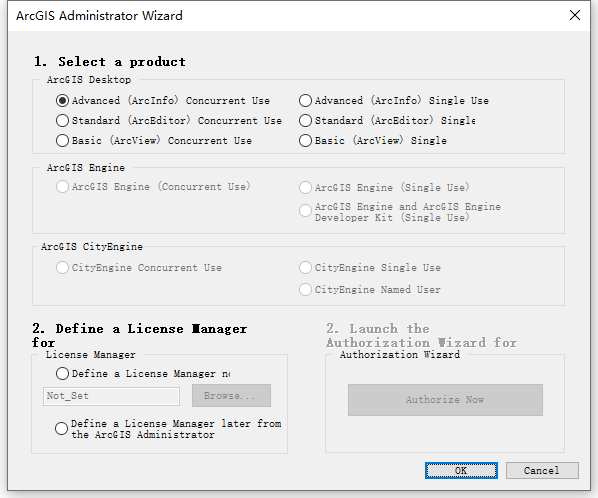
Task: Confirm with the OK button
Action: coord(461,471)
